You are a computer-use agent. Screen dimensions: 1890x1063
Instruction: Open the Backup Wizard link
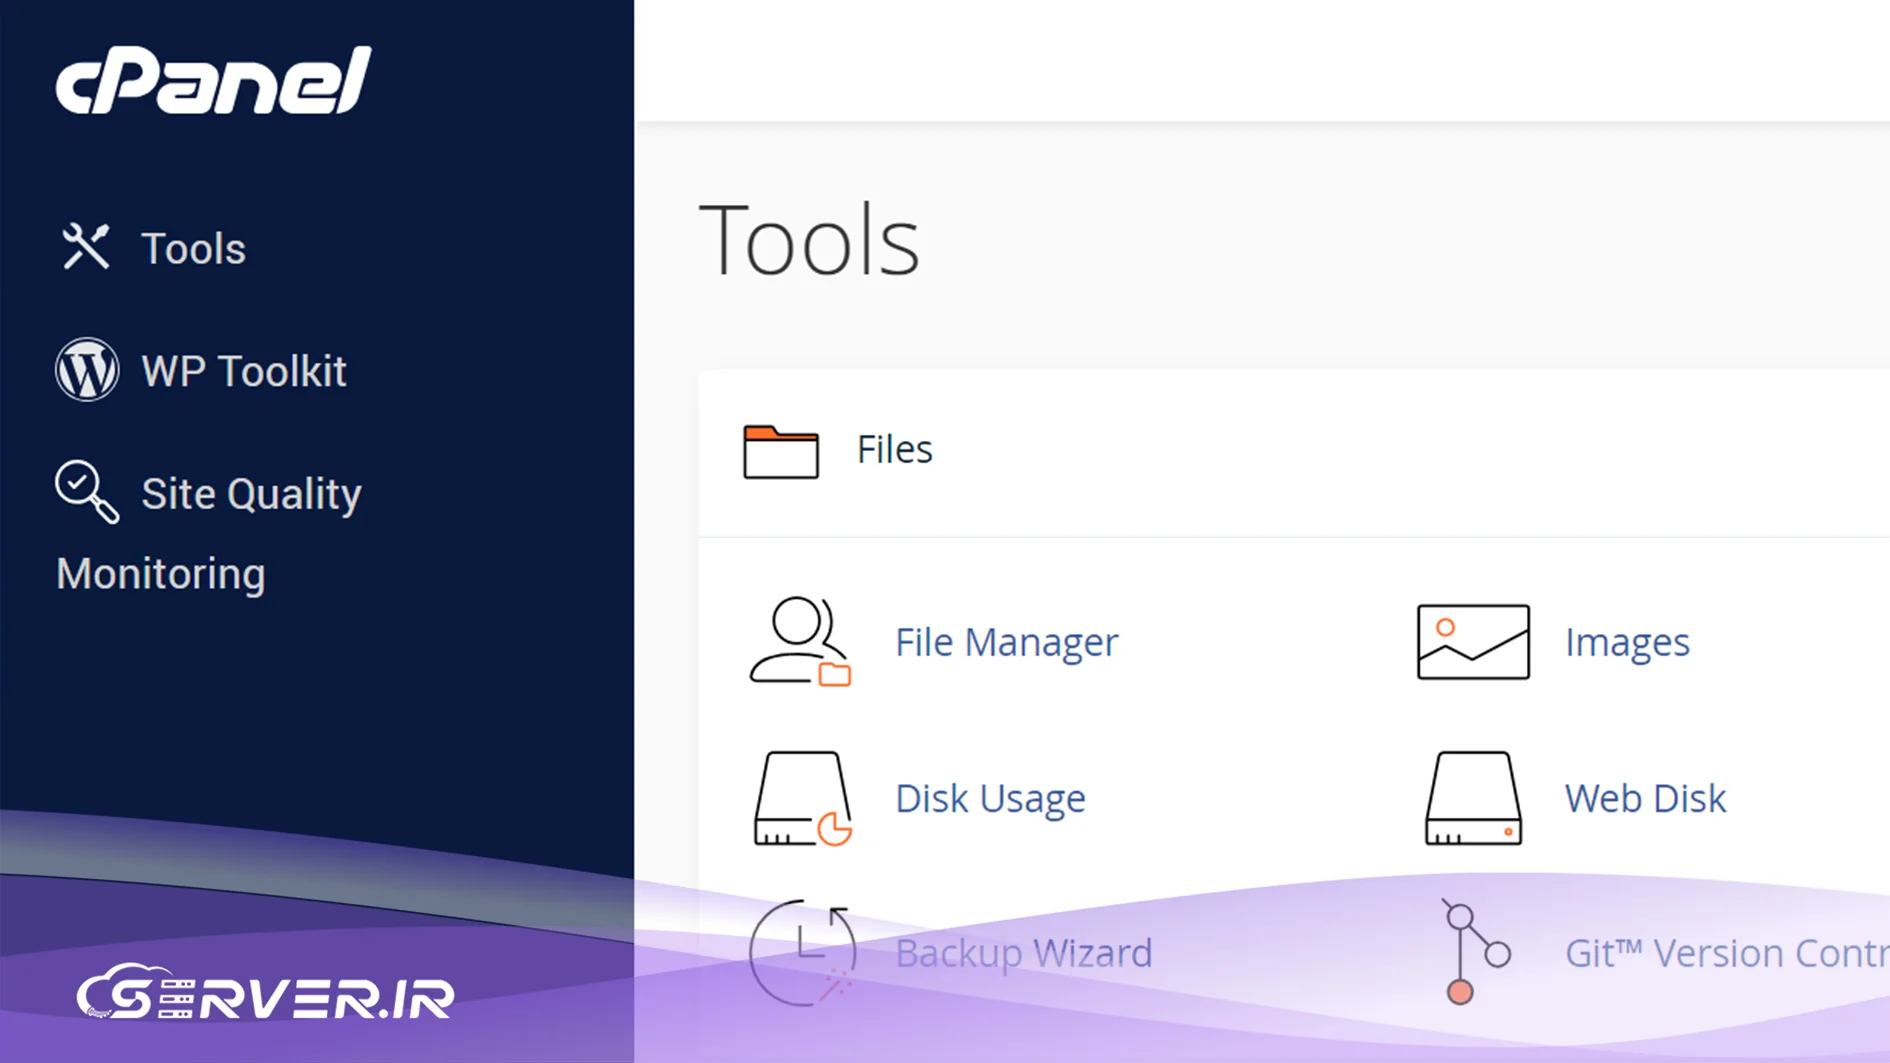[x=1023, y=953]
